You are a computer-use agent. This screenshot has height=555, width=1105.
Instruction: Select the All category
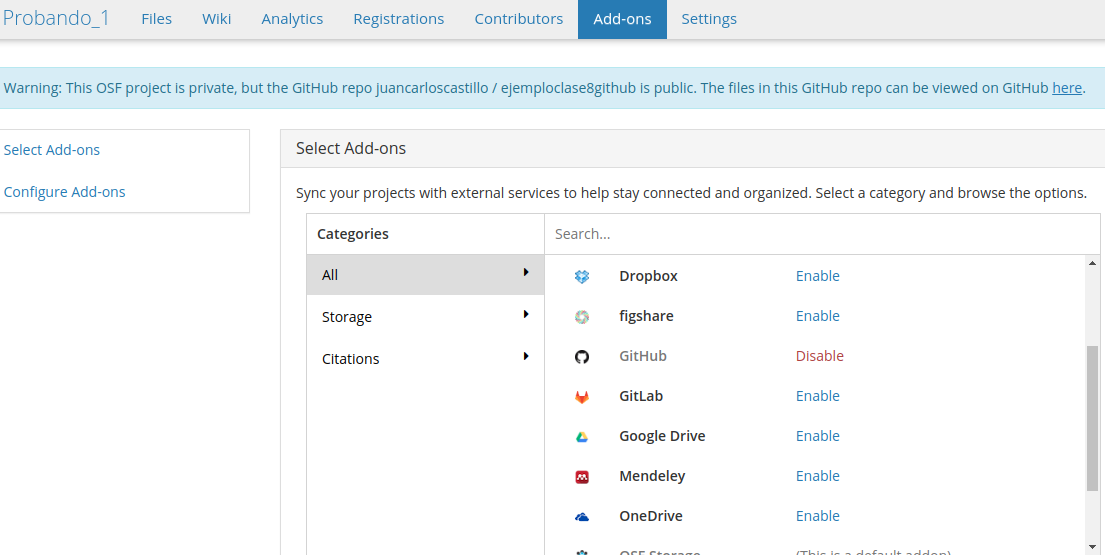[425, 275]
